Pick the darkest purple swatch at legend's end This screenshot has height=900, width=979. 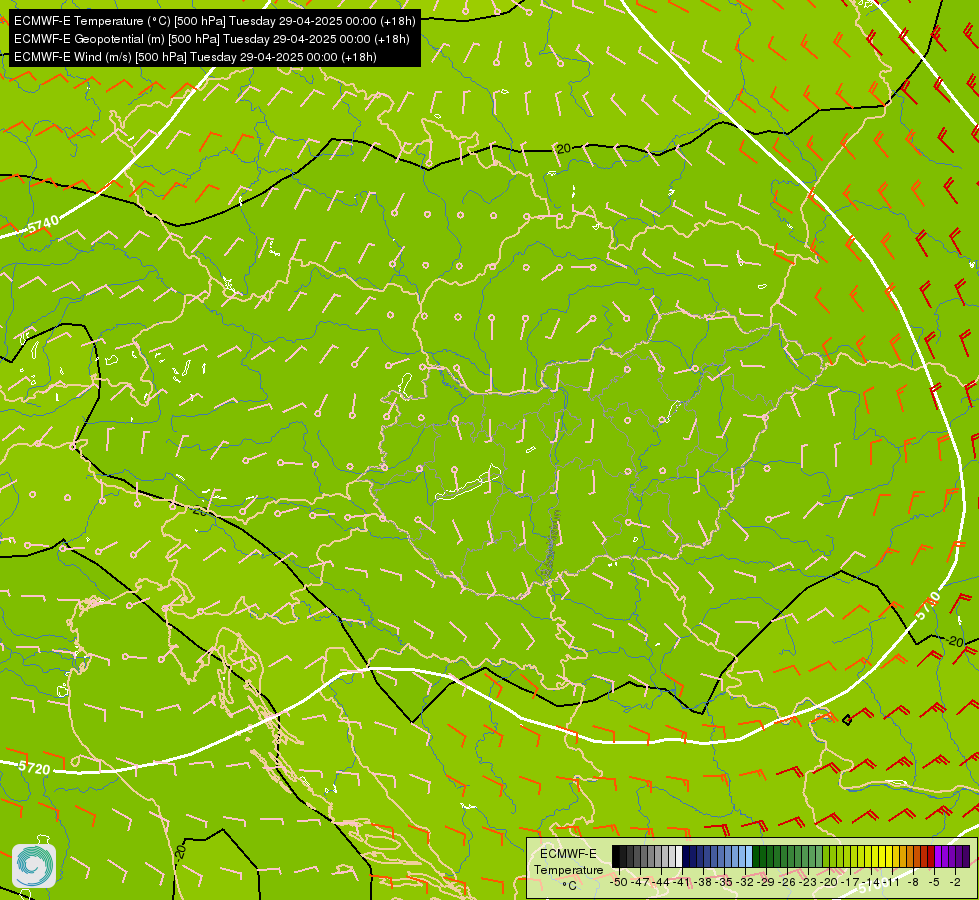tap(967, 857)
